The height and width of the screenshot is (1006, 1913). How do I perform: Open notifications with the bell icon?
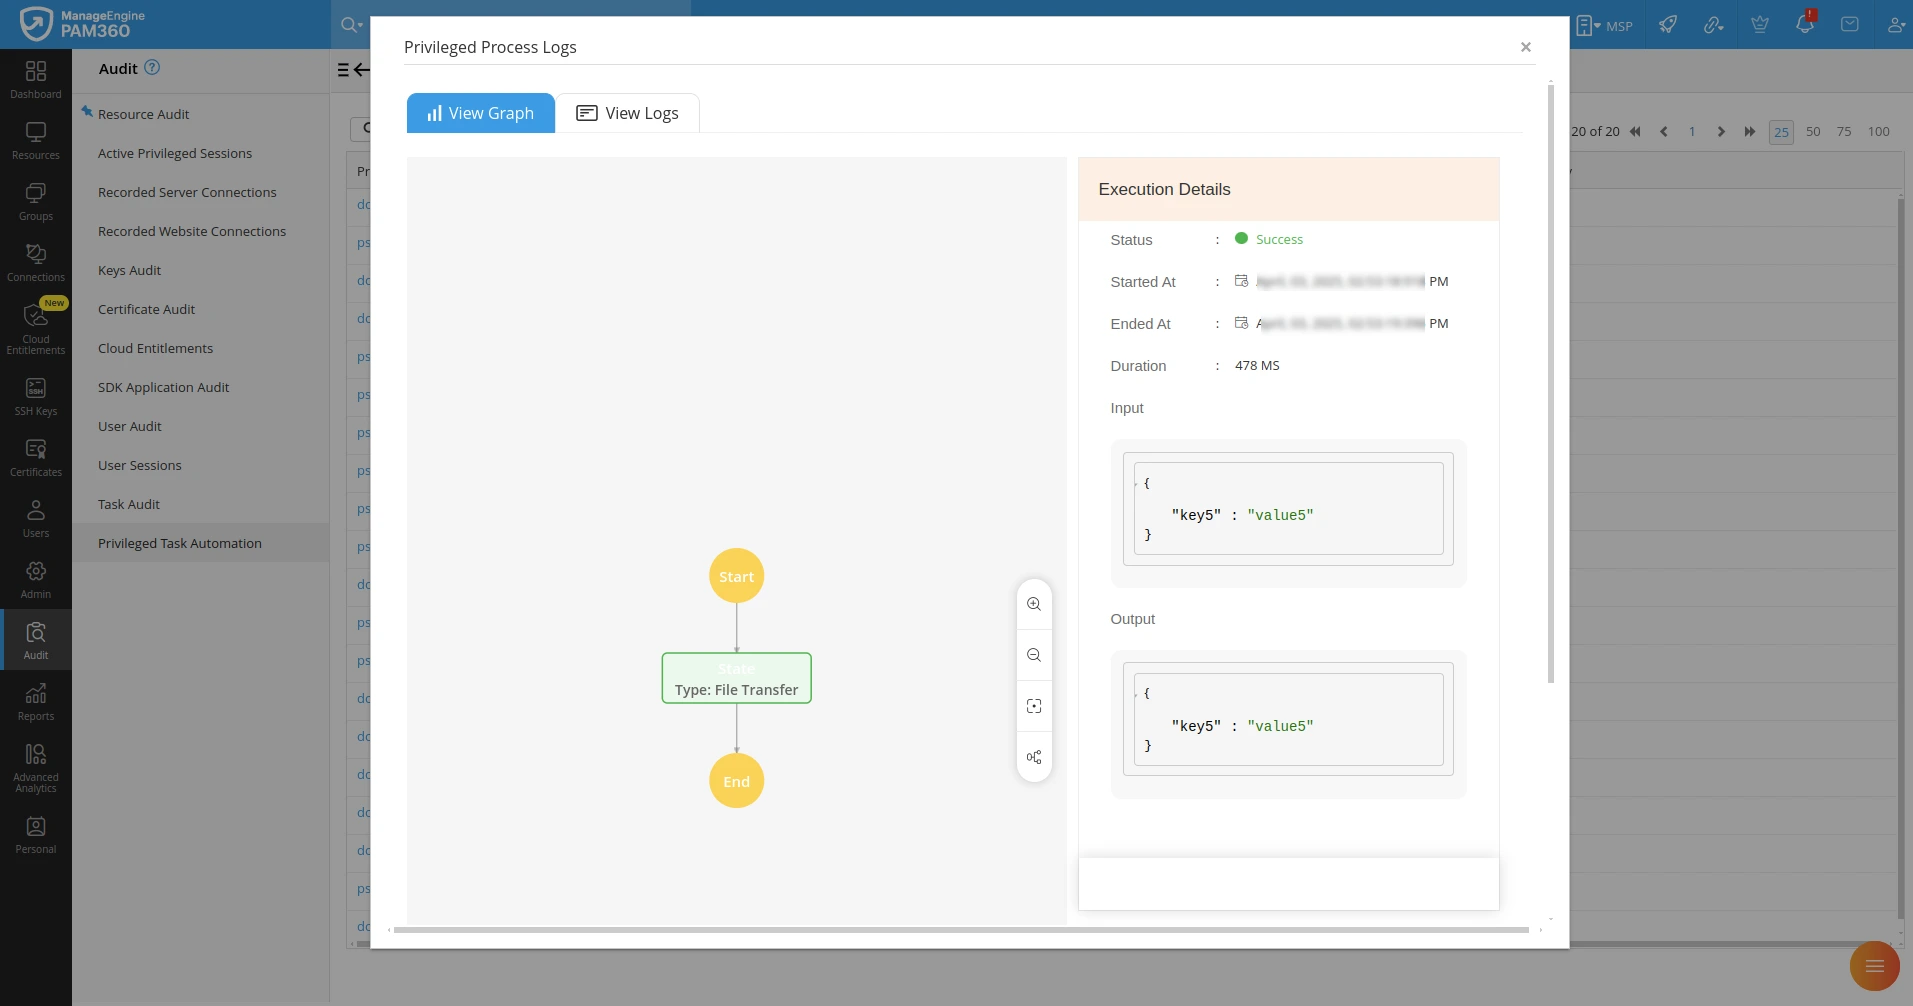[1804, 24]
